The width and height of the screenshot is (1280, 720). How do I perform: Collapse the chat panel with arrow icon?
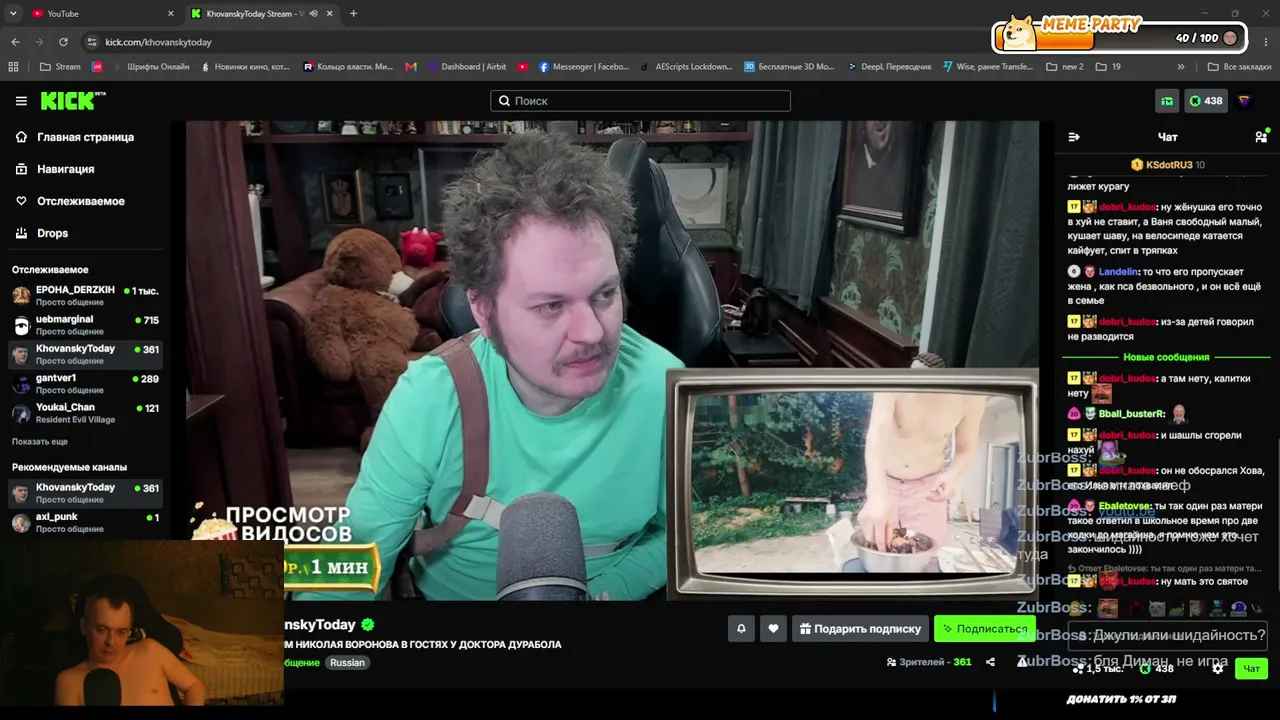1074,137
